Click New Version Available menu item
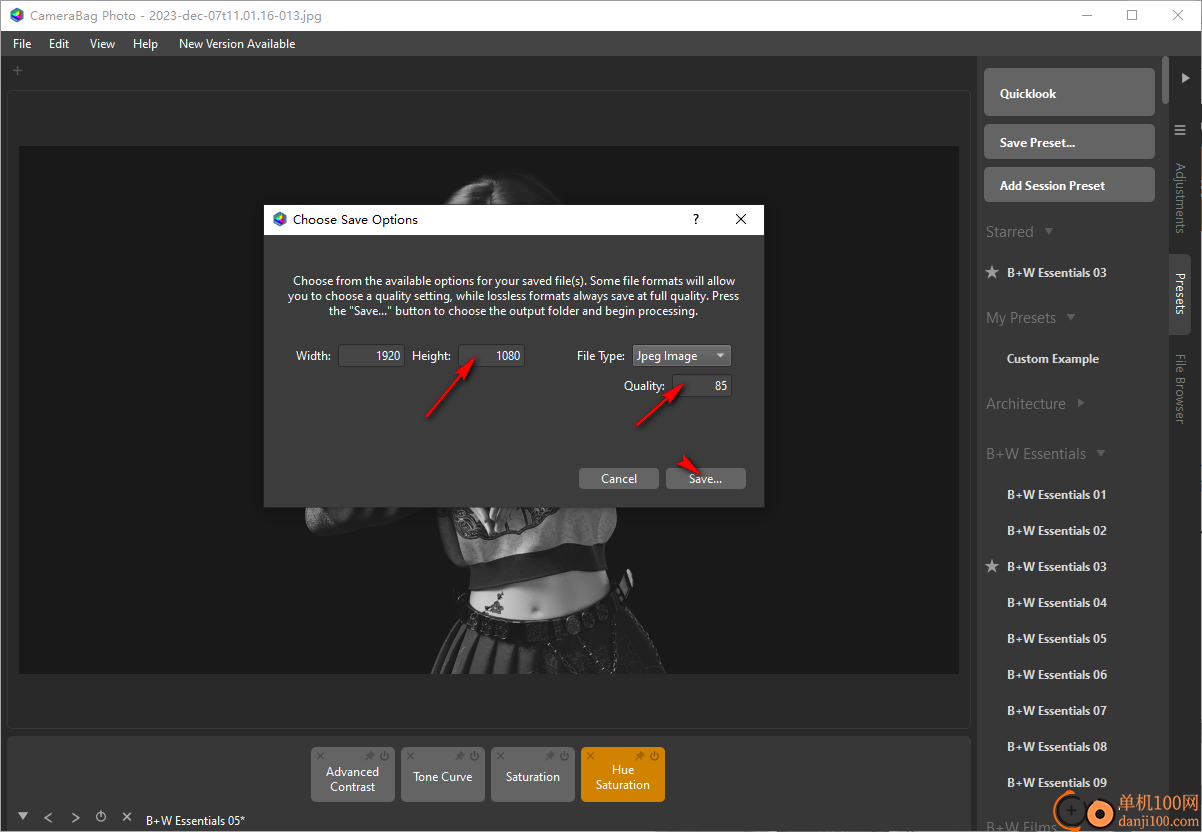The image size is (1202, 832). [x=237, y=44]
